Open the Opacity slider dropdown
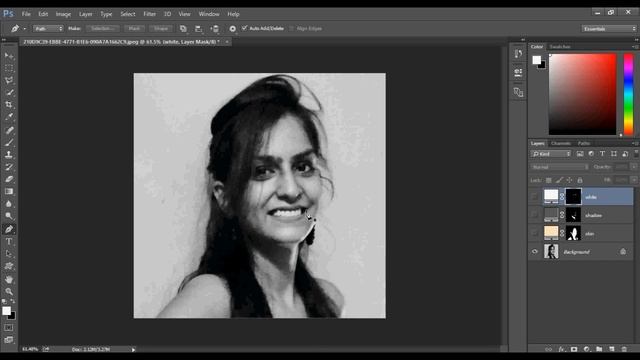Image resolution: width=640 pixels, height=360 pixels. pyautogui.click(x=633, y=167)
